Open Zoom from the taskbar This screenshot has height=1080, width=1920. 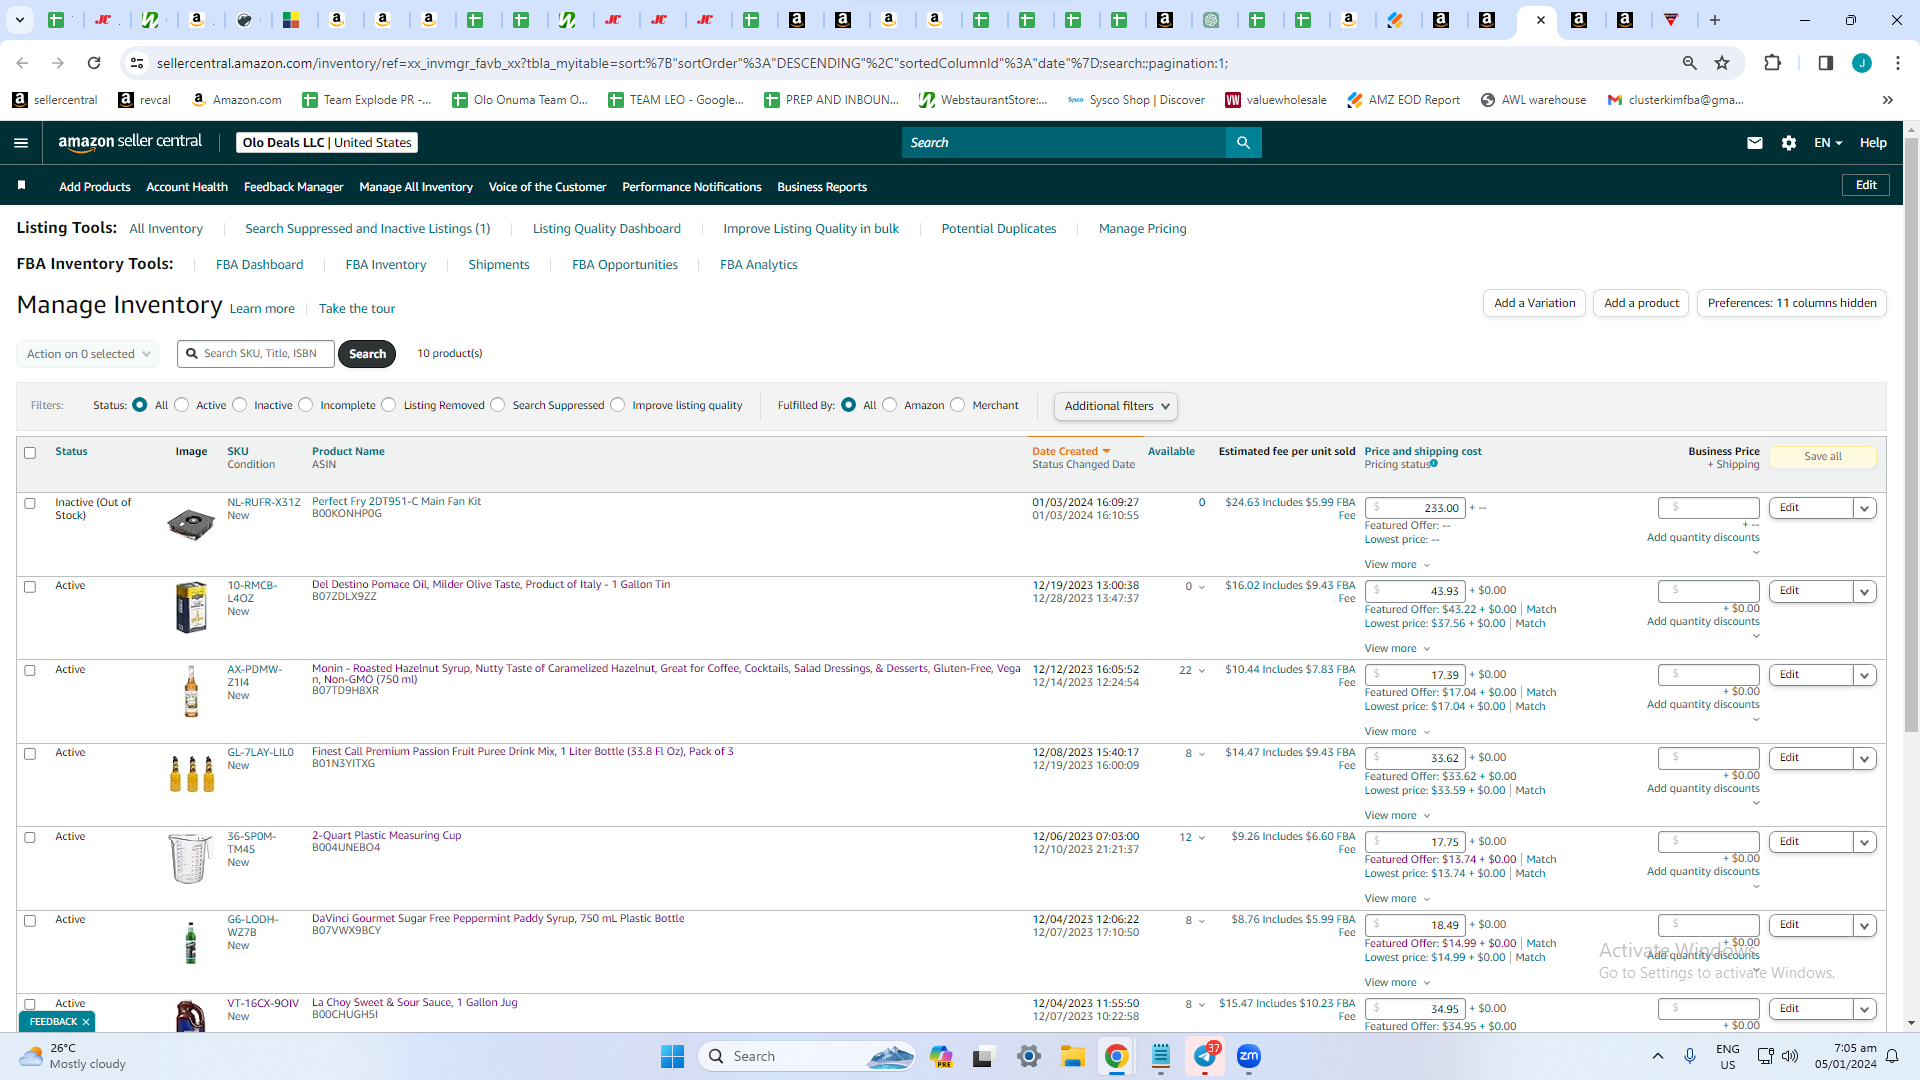click(1249, 1056)
